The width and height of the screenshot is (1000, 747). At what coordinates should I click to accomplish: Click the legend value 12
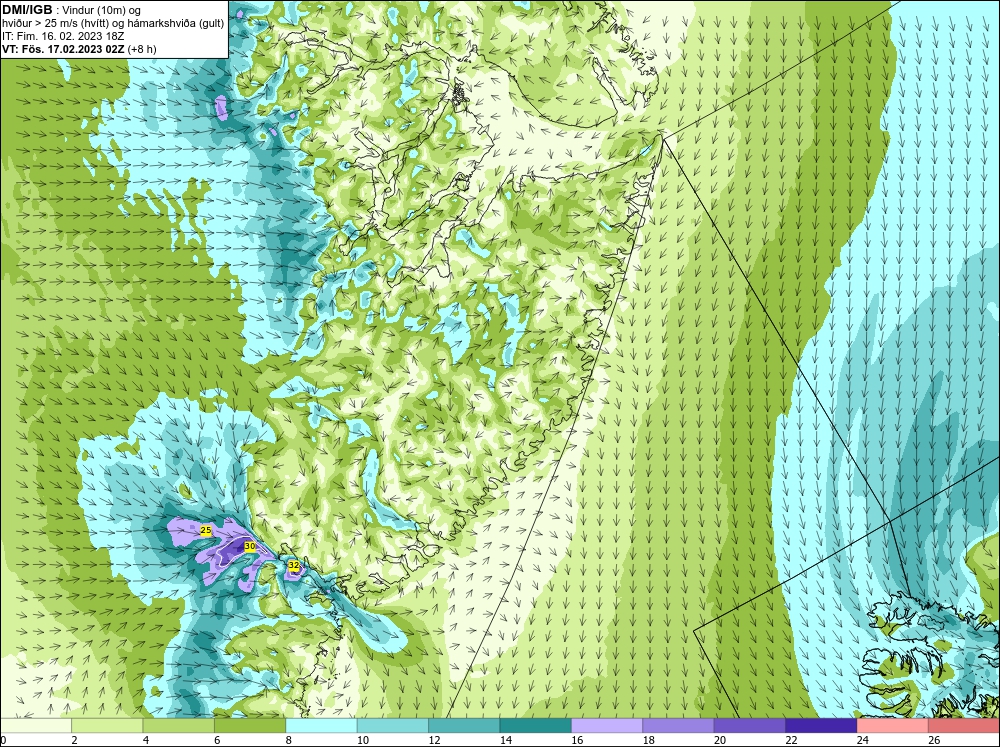434,740
